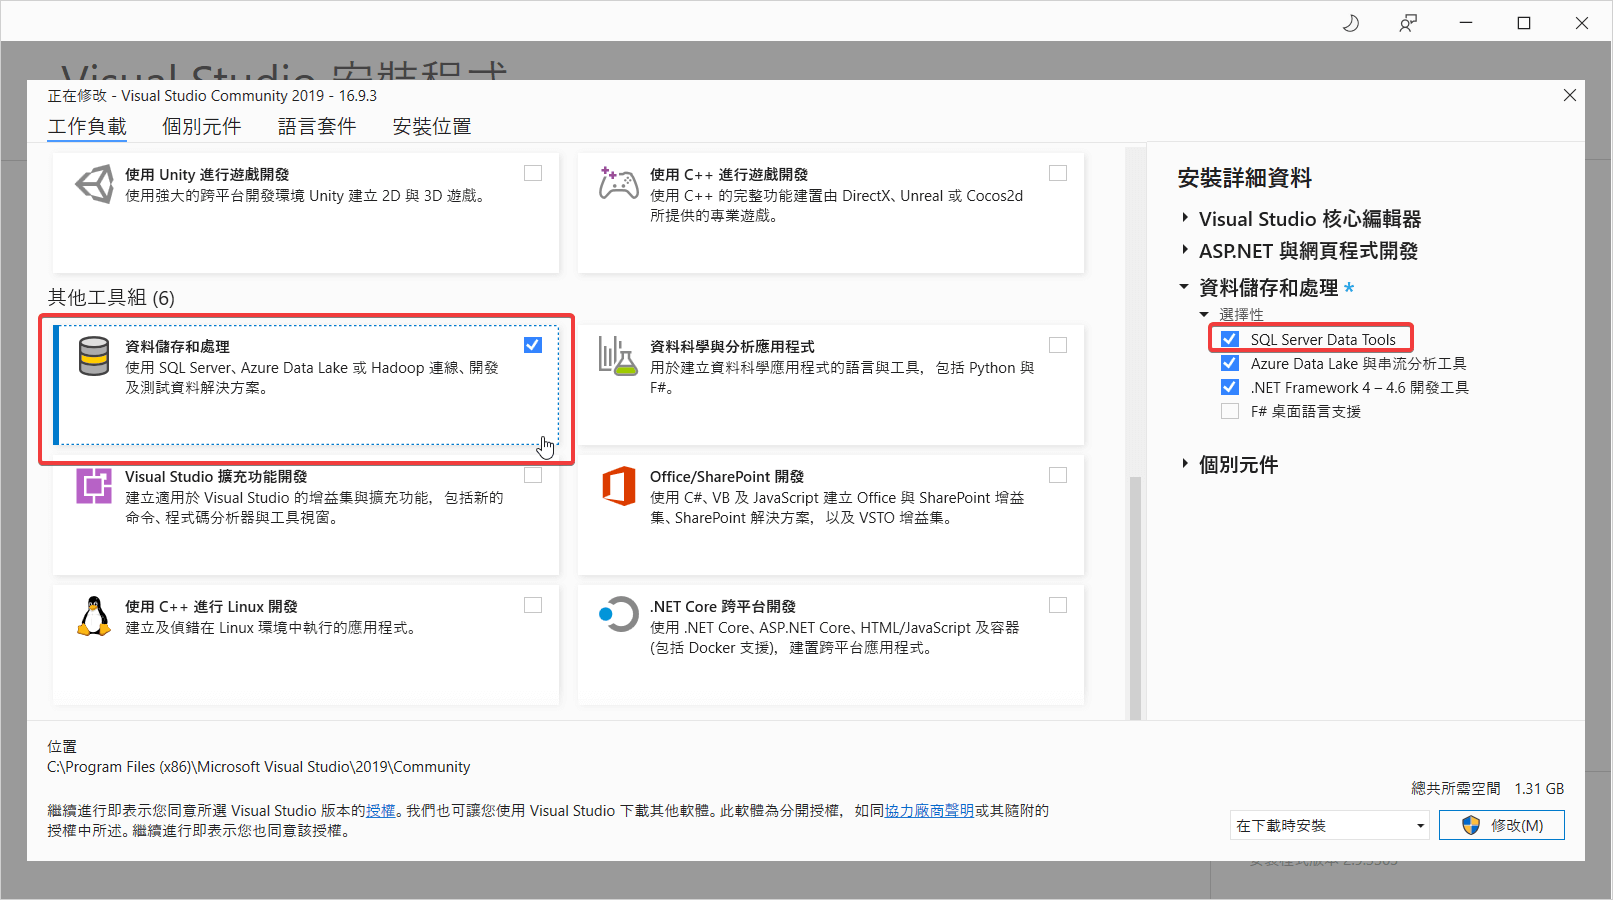Expand the Visual Studio core editor section
The image size is (1613, 900).
[1185, 218]
